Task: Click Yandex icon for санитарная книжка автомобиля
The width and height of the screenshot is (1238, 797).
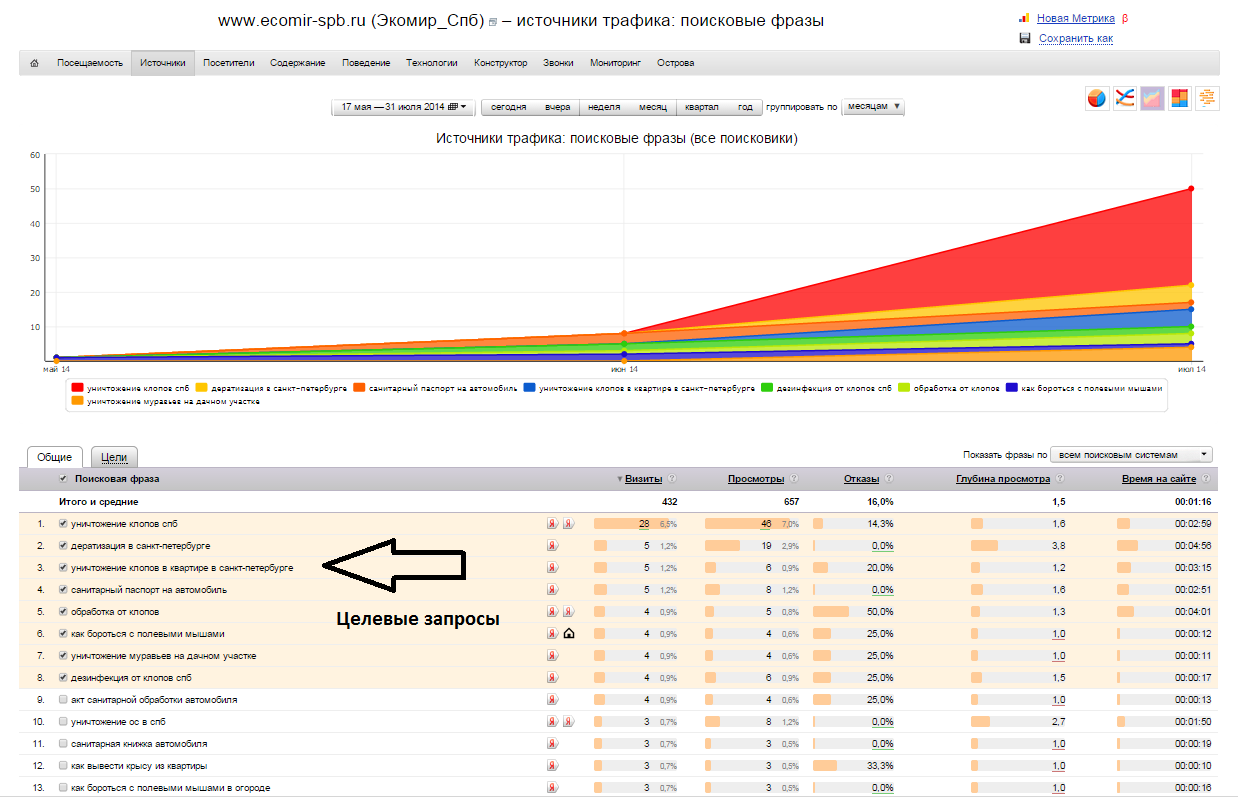Action: tap(551, 743)
